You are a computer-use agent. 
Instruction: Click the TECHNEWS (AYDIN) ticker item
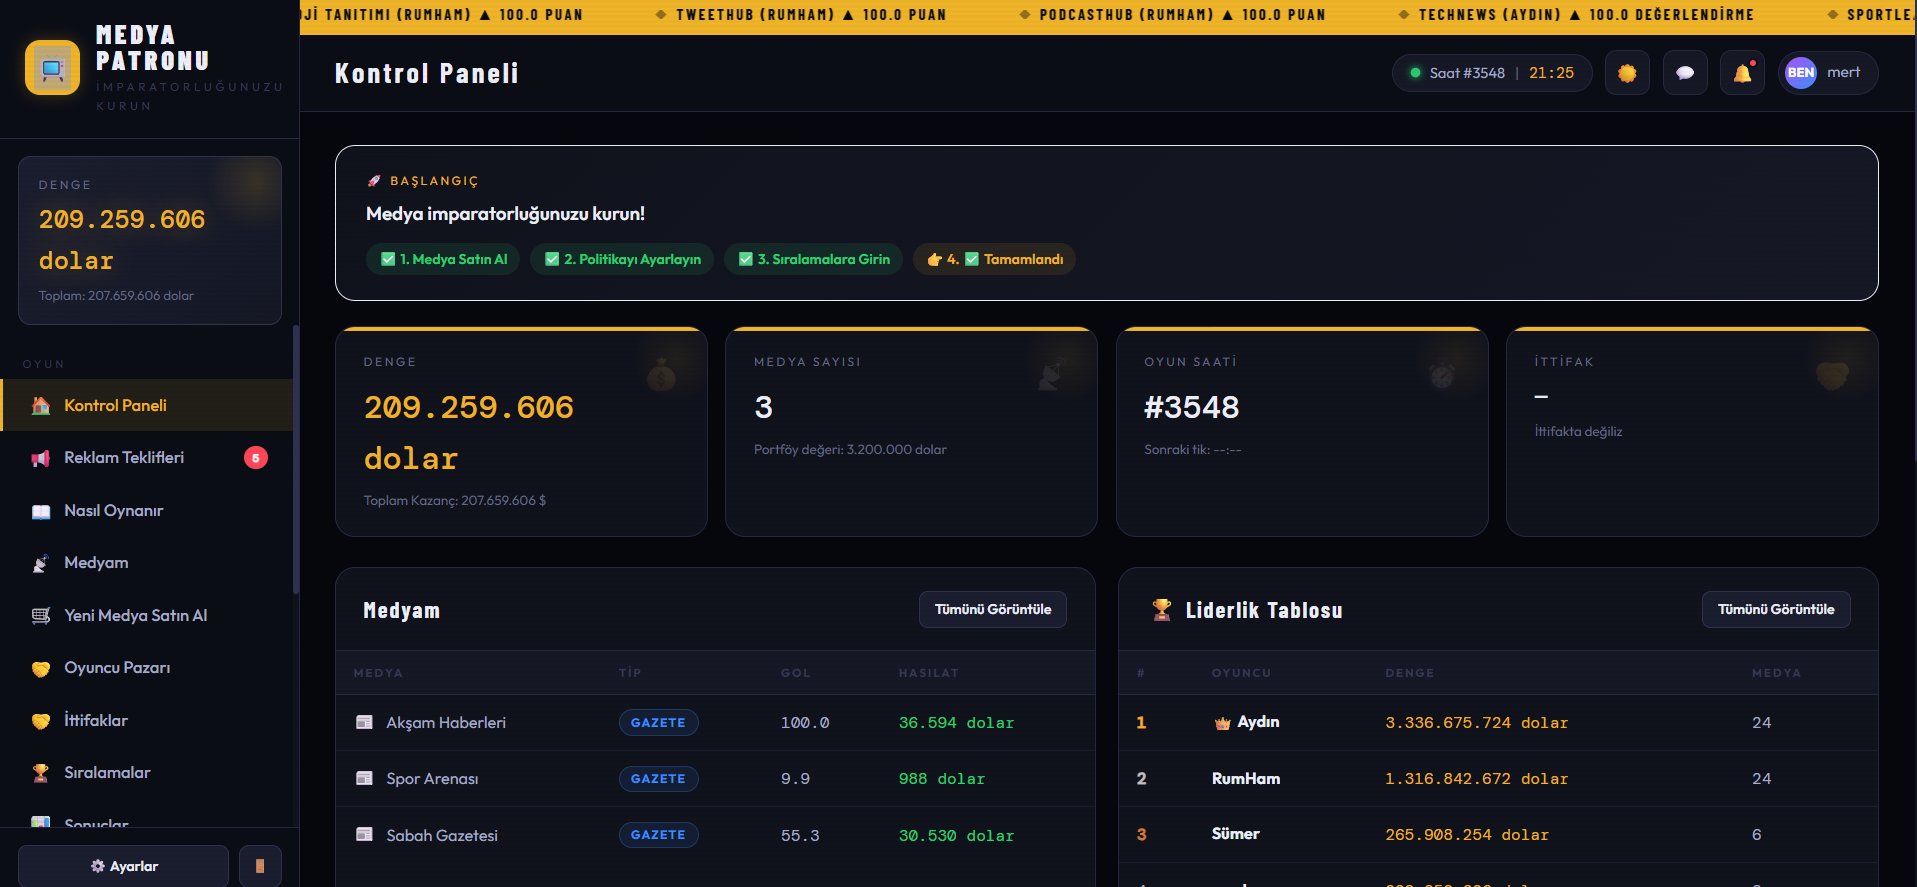[x=1586, y=15]
